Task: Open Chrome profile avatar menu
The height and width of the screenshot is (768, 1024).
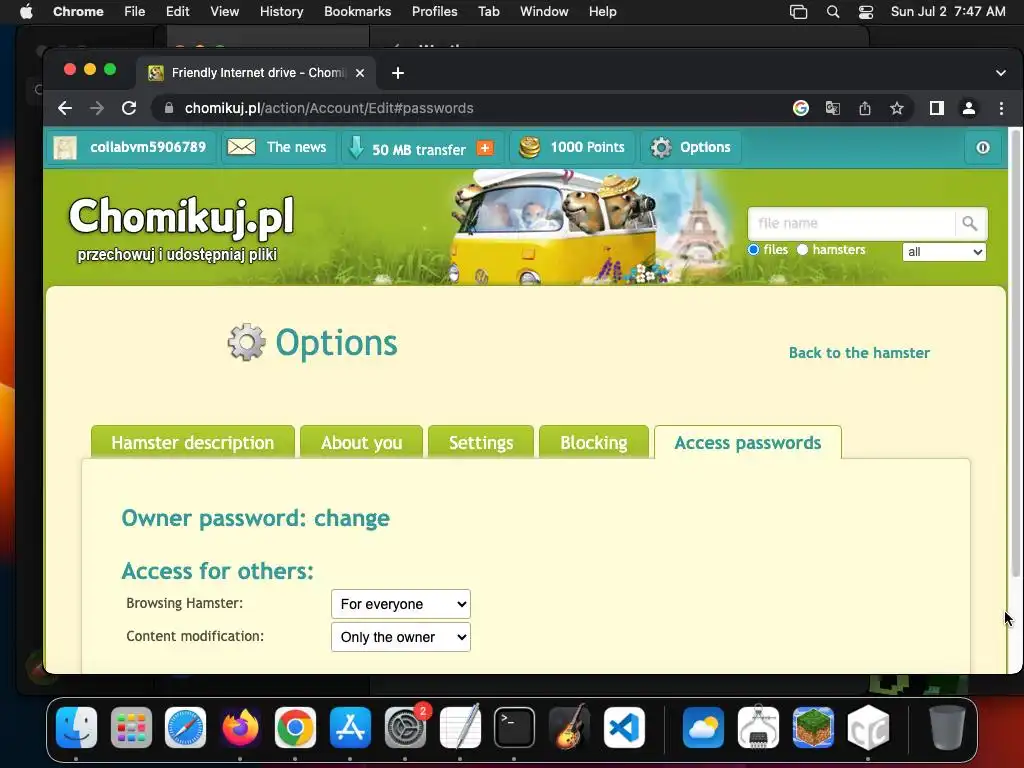Action: pos(968,108)
